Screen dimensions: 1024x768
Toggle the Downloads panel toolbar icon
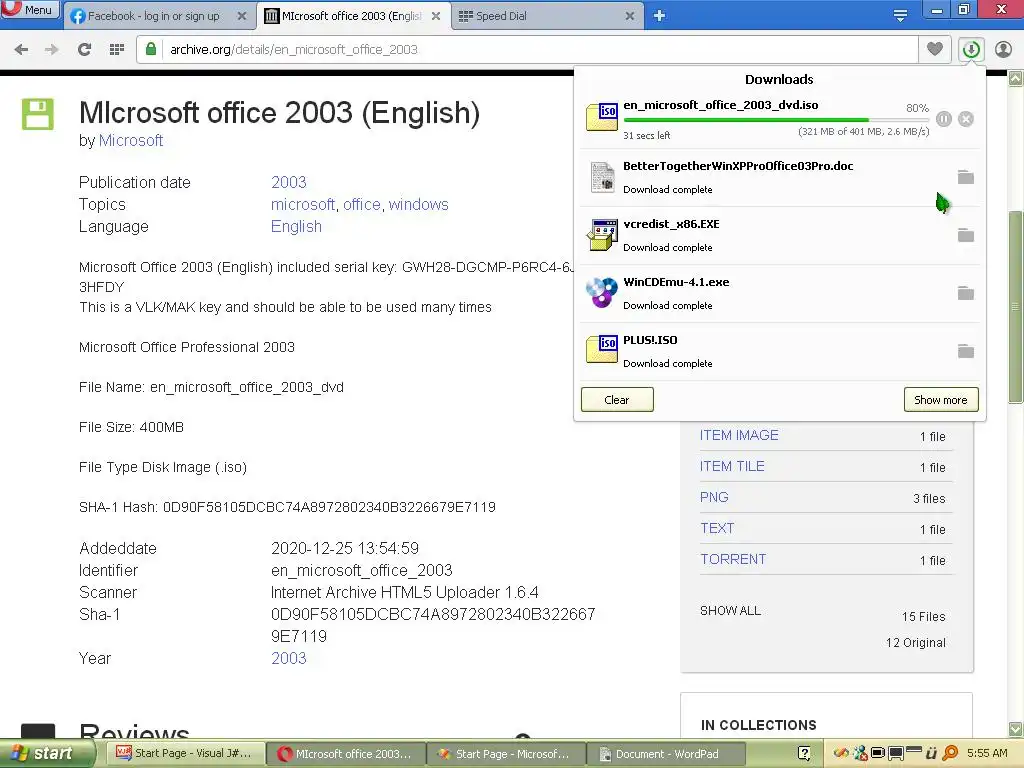pyautogui.click(x=971, y=49)
